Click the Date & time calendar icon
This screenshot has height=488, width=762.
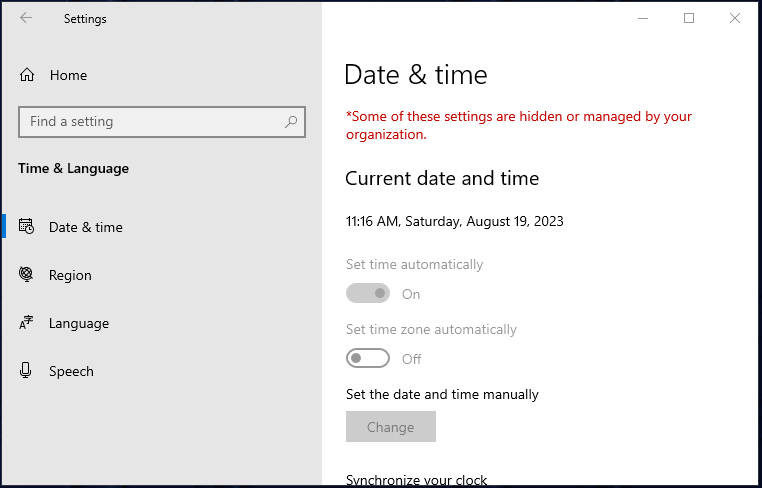pos(26,227)
